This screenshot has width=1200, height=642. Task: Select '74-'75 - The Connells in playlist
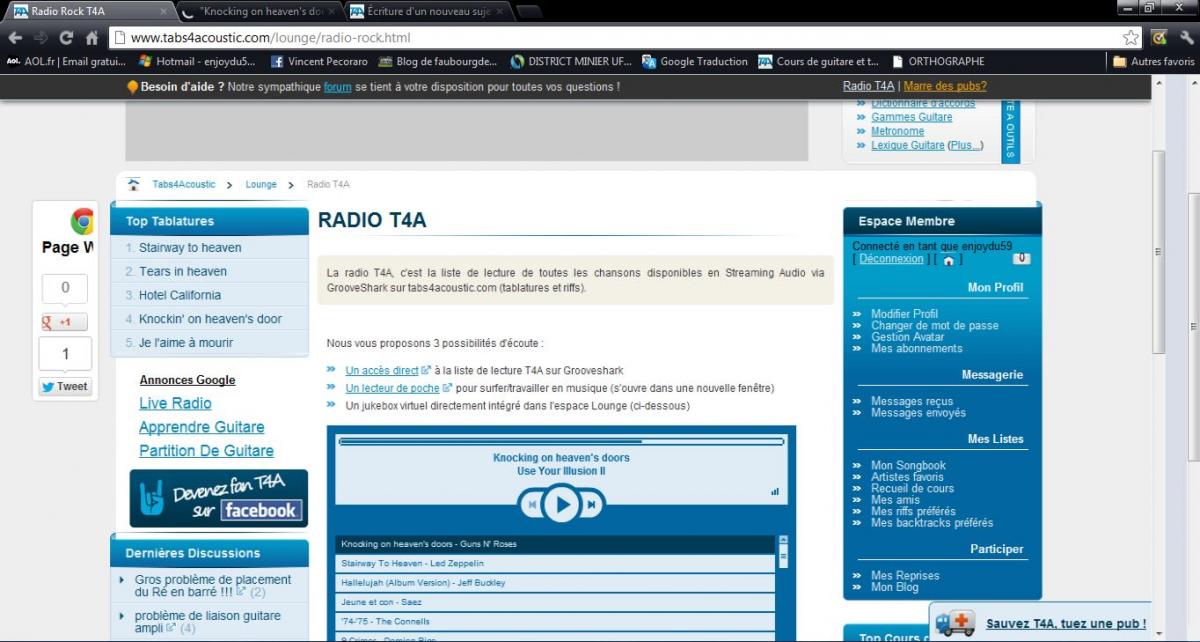click(x=555, y=622)
